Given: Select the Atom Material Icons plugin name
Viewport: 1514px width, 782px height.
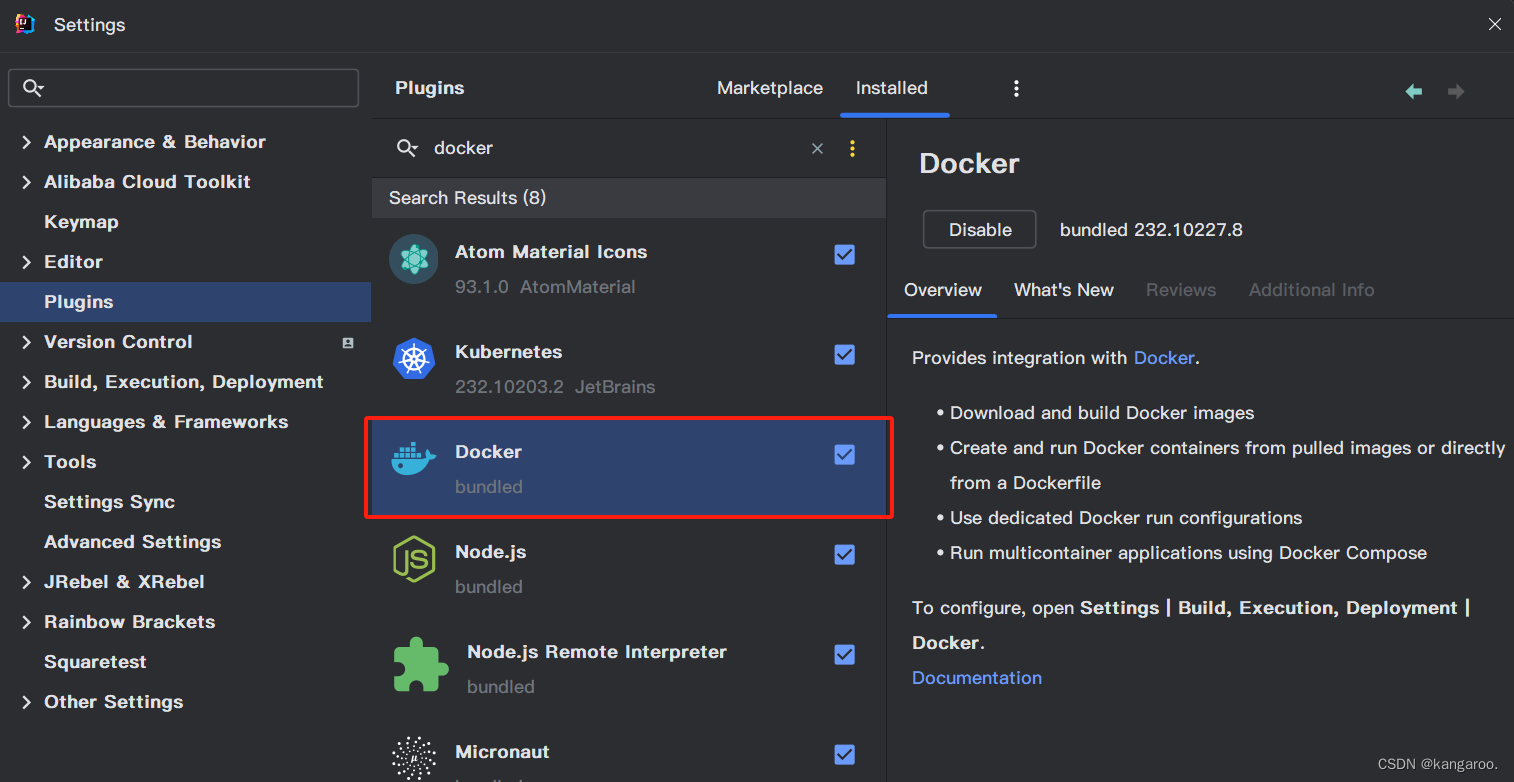Looking at the screenshot, I should click(x=551, y=252).
